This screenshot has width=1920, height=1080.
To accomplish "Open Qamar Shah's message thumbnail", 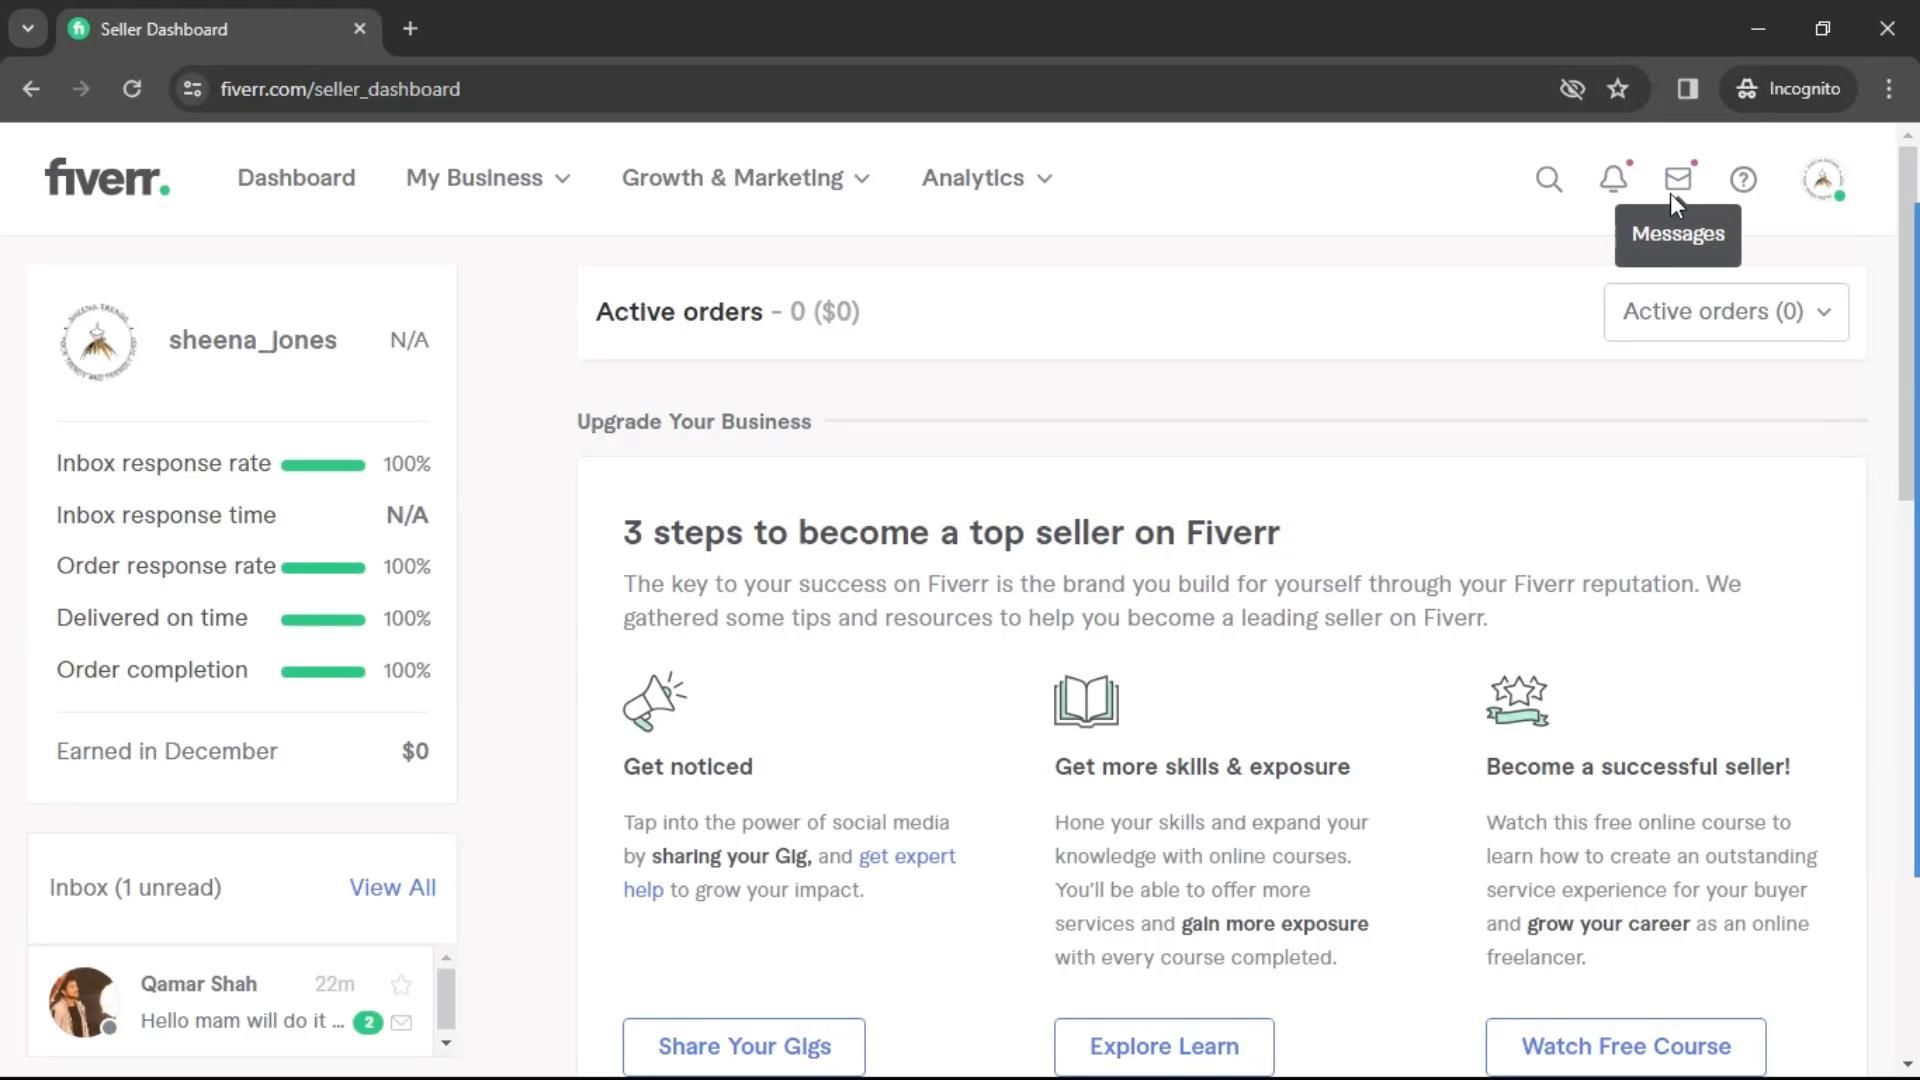I will pyautogui.click(x=83, y=1001).
